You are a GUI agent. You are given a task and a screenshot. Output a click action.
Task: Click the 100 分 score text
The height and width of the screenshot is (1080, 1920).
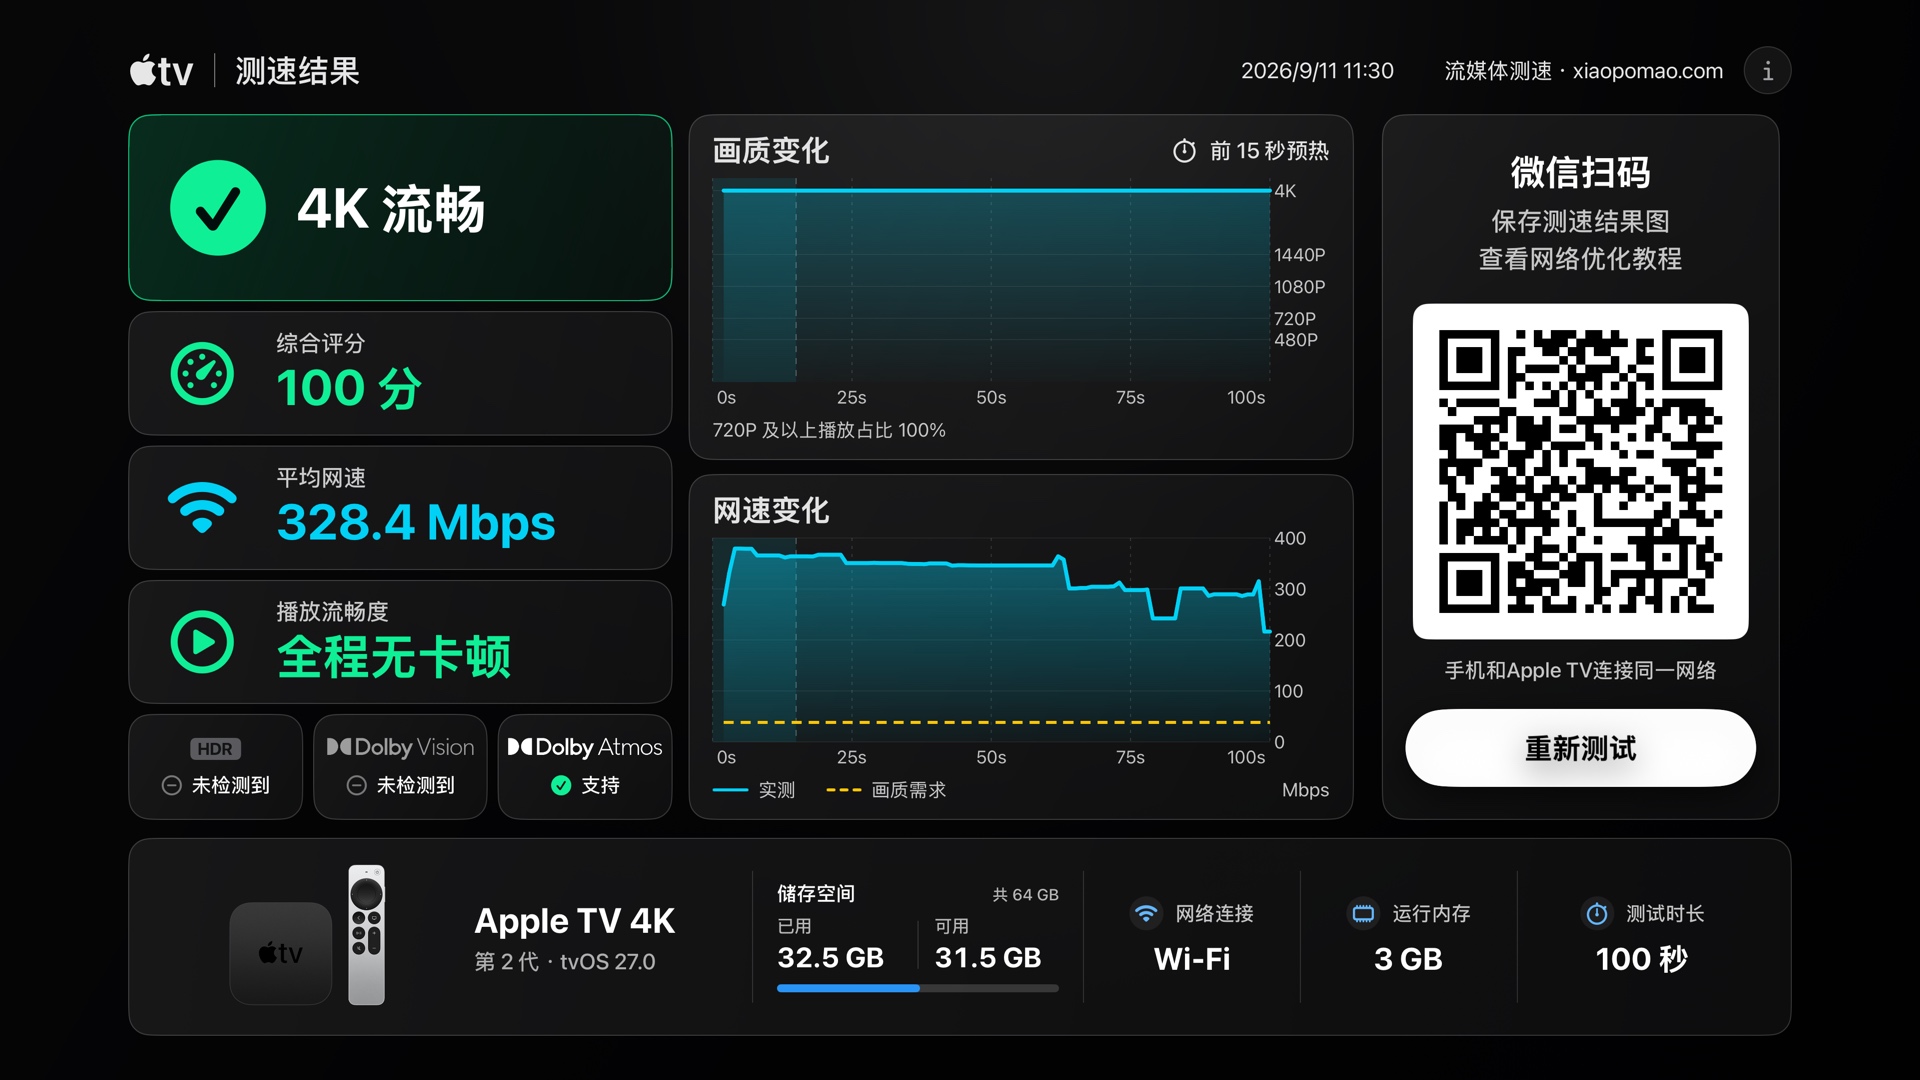(x=349, y=388)
